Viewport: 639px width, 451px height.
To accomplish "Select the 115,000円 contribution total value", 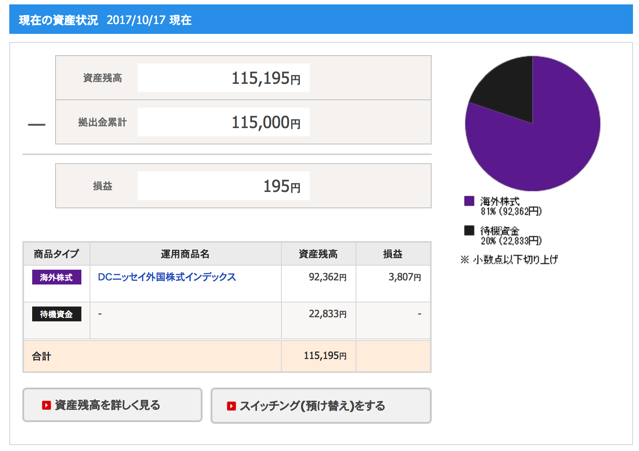I will point(266,122).
